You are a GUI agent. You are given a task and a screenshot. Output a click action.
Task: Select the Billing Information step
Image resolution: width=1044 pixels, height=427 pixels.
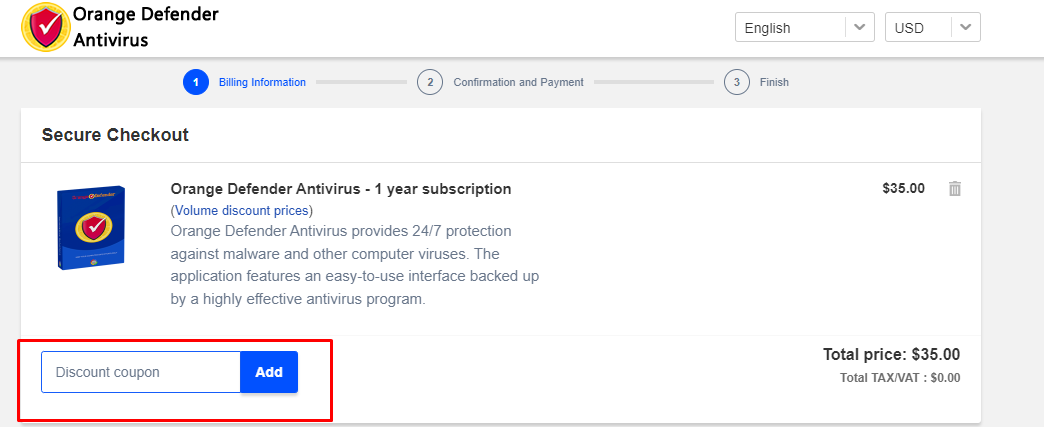pos(262,83)
